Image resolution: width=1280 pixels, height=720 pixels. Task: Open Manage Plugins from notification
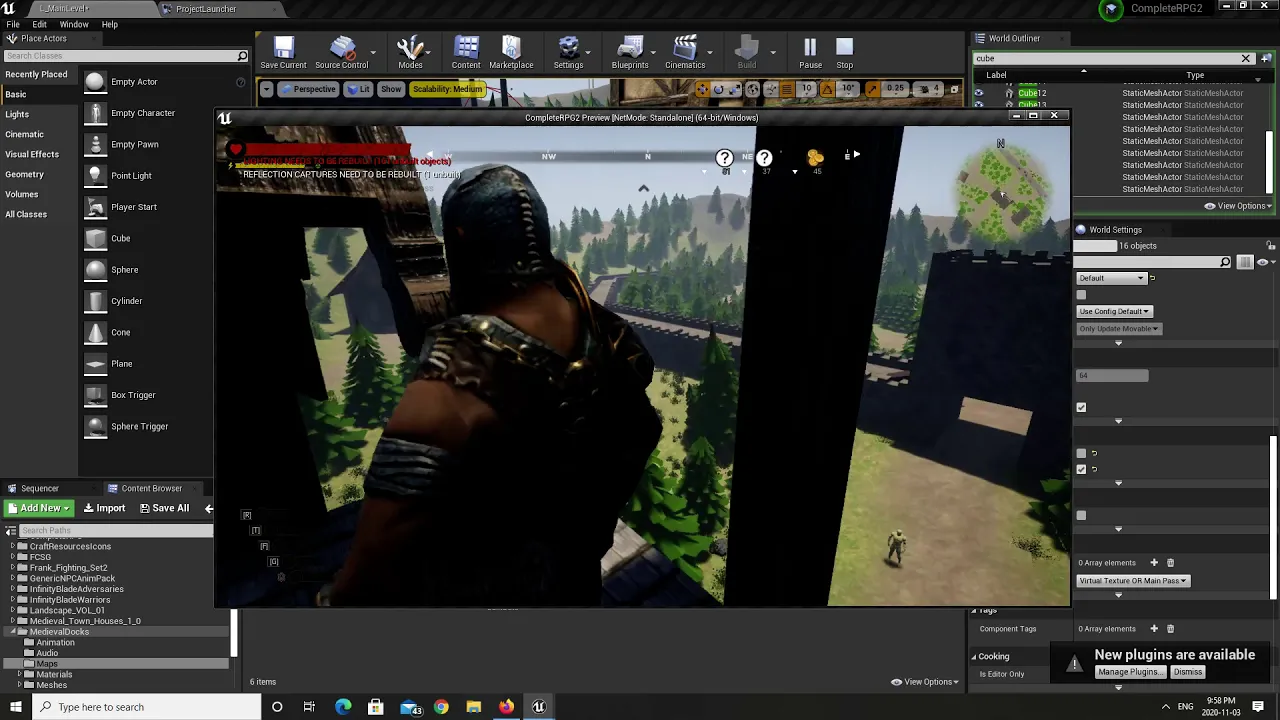click(1129, 672)
